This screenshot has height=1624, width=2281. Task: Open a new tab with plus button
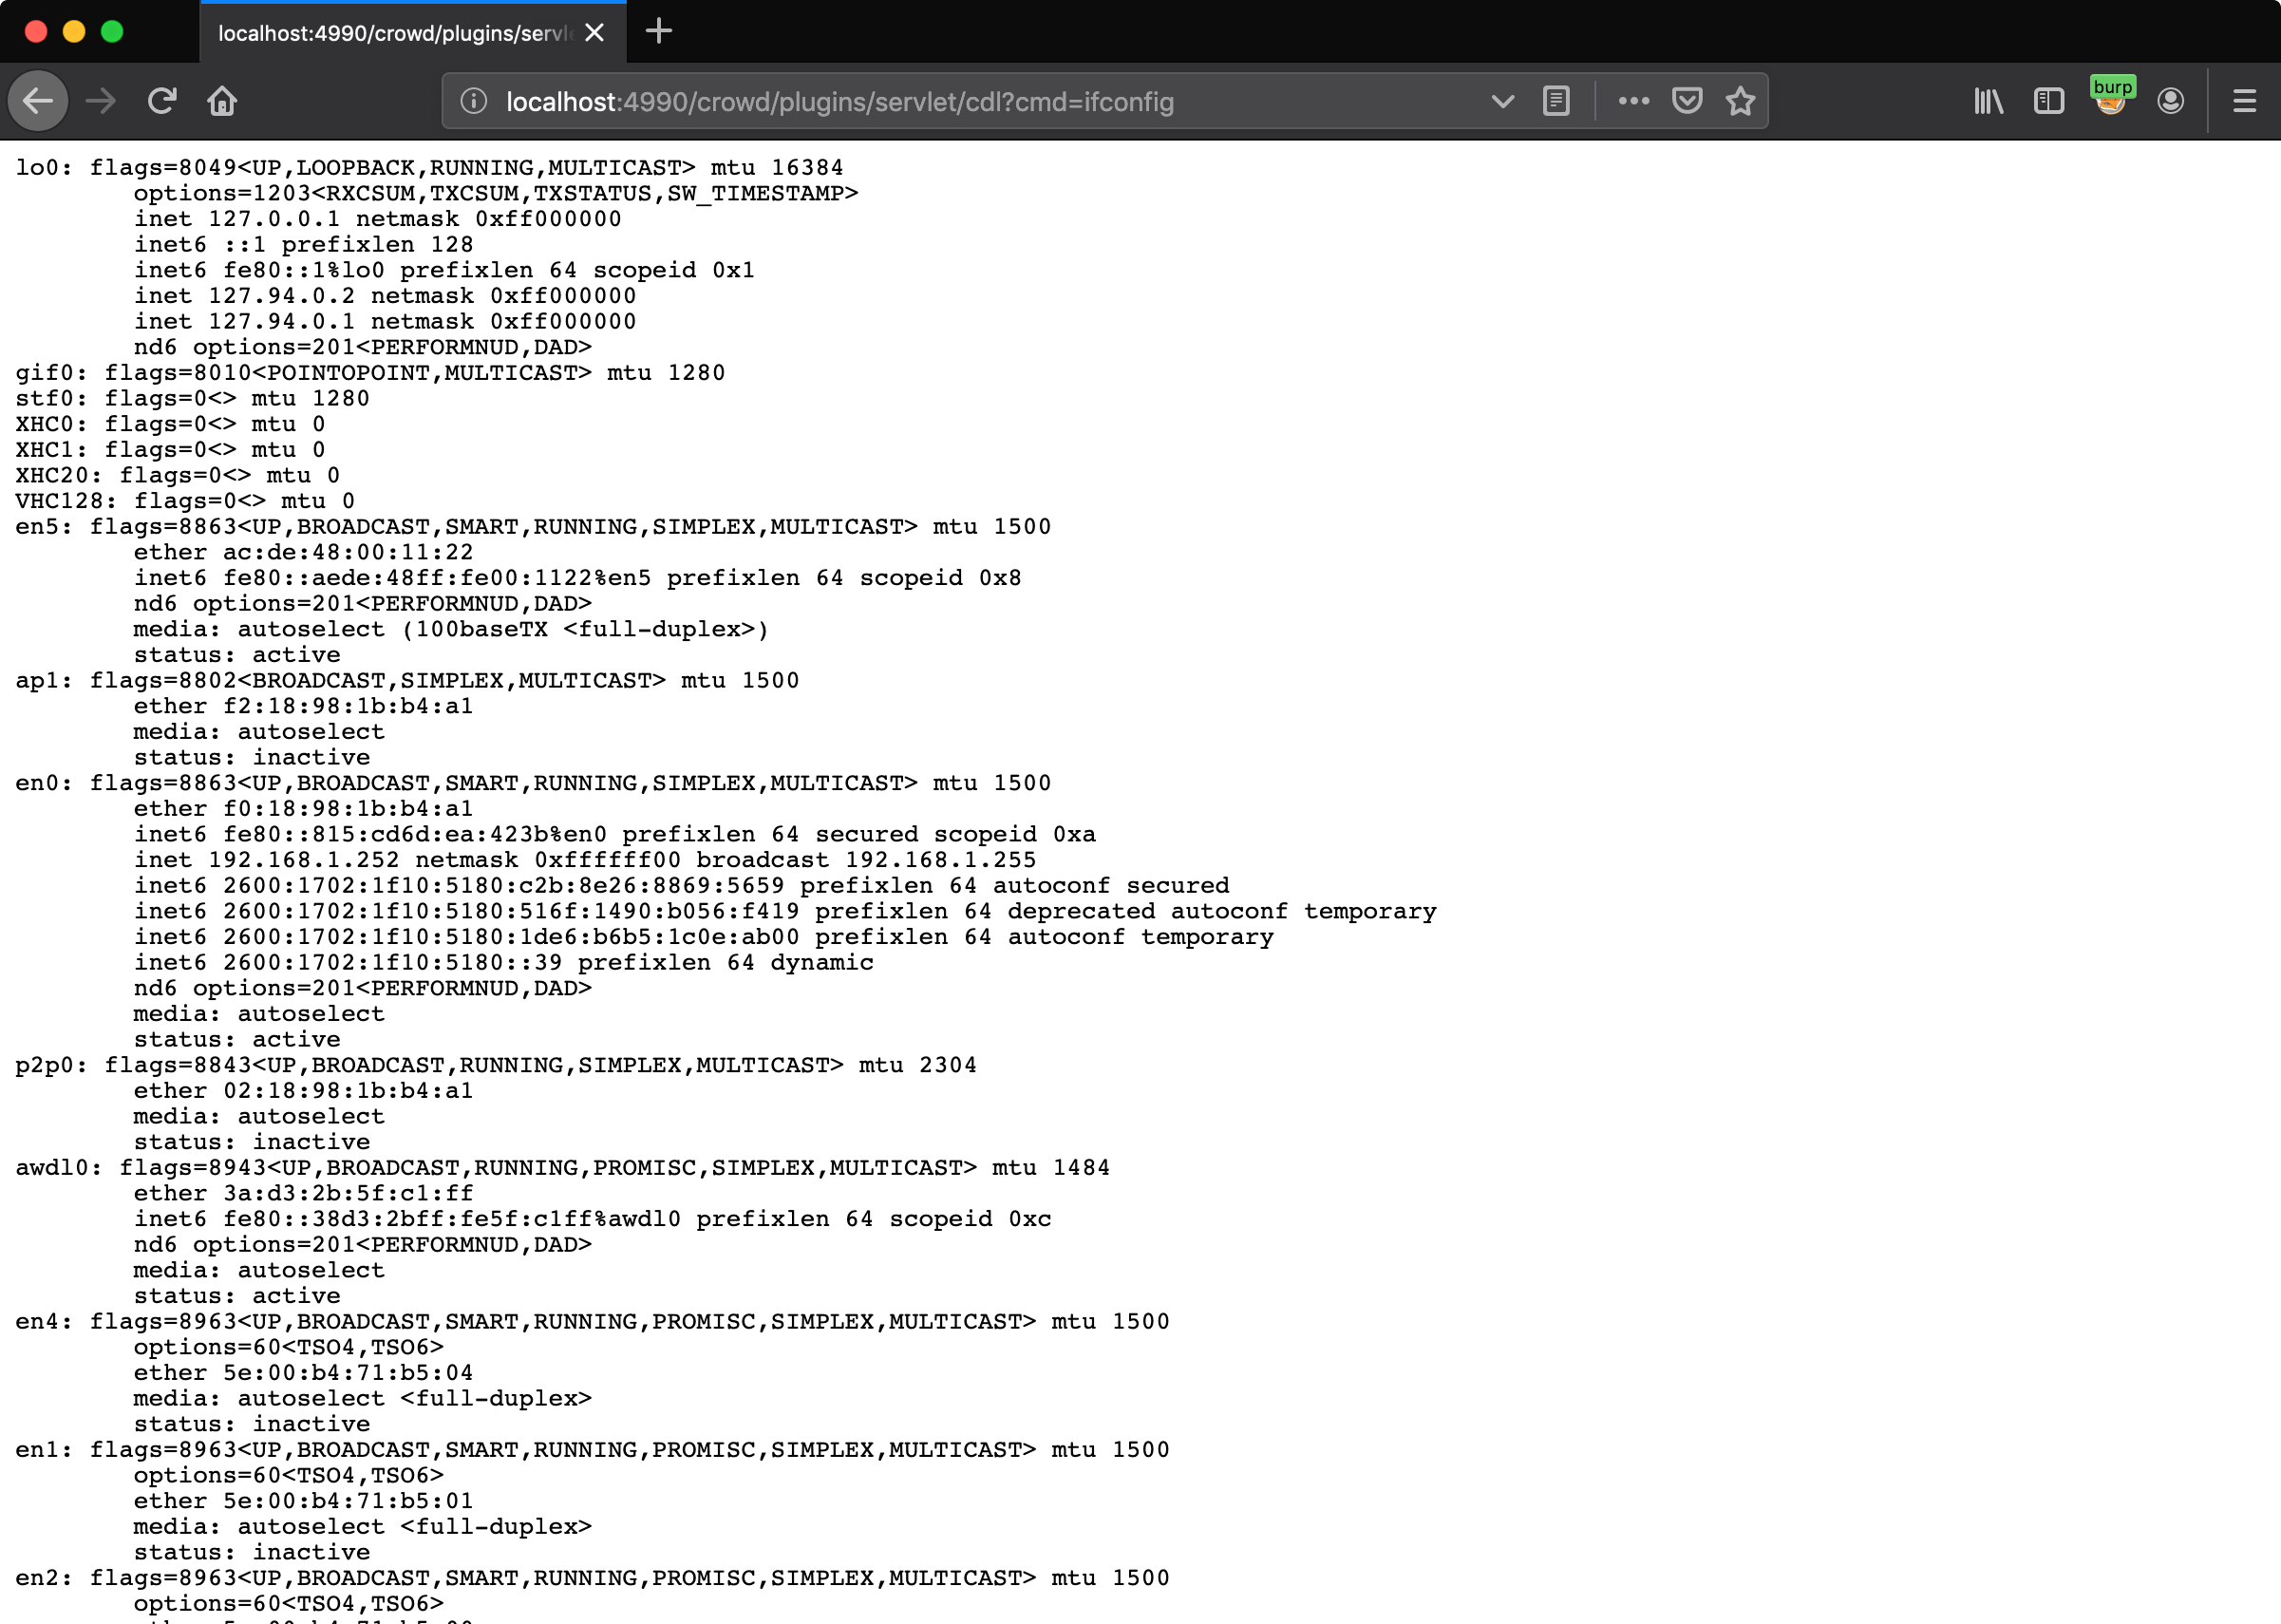tap(659, 31)
